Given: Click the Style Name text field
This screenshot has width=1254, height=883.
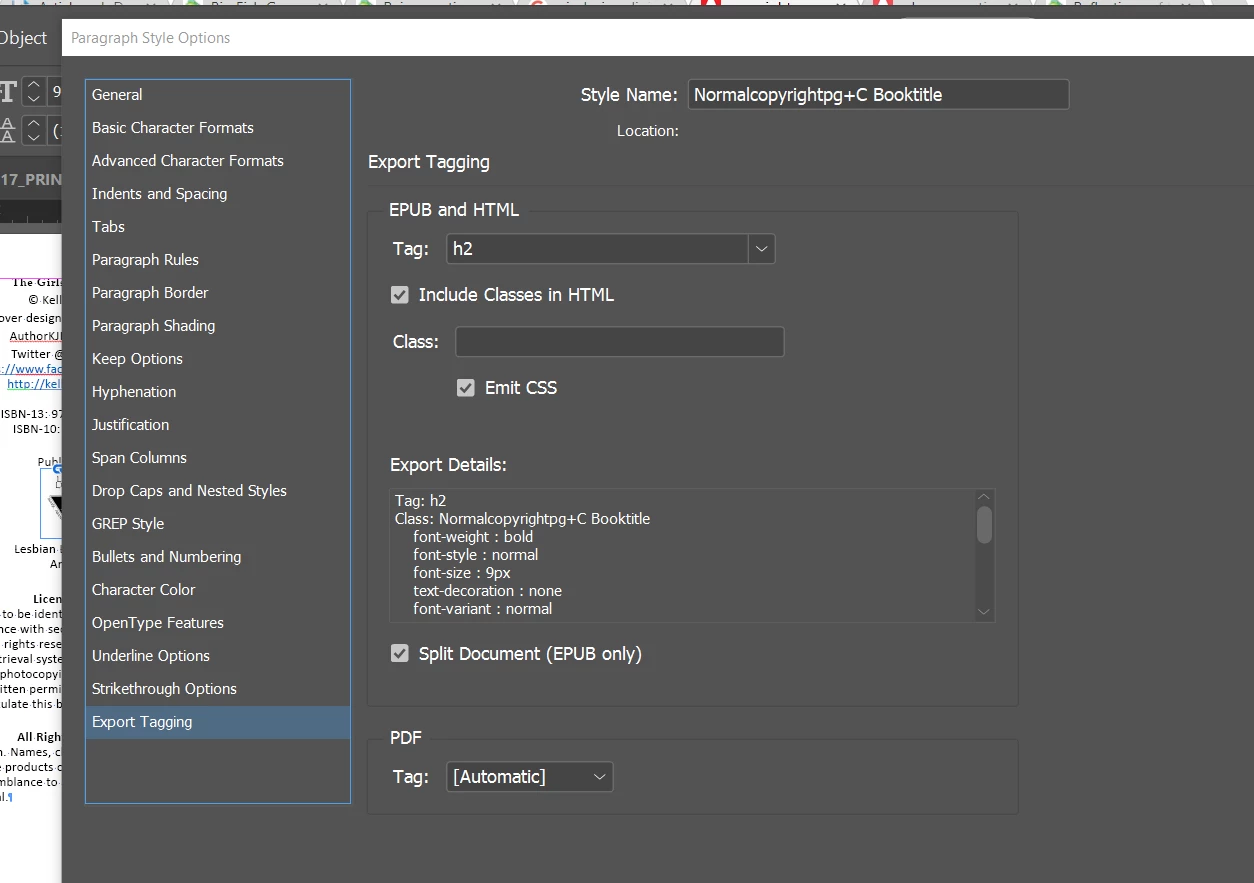Looking at the screenshot, I should coord(878,95).
